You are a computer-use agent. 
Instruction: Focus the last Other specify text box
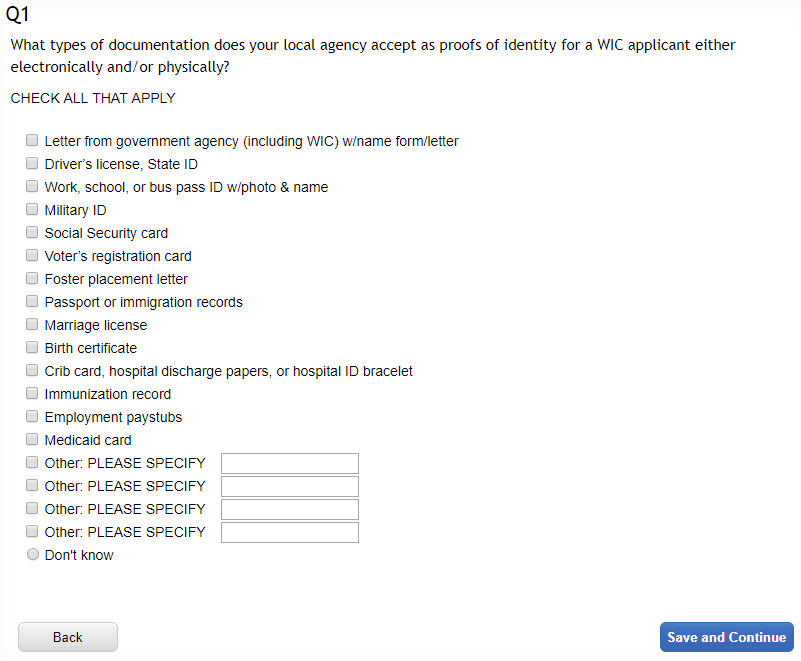pyautogui.click(x=289, y=532)
